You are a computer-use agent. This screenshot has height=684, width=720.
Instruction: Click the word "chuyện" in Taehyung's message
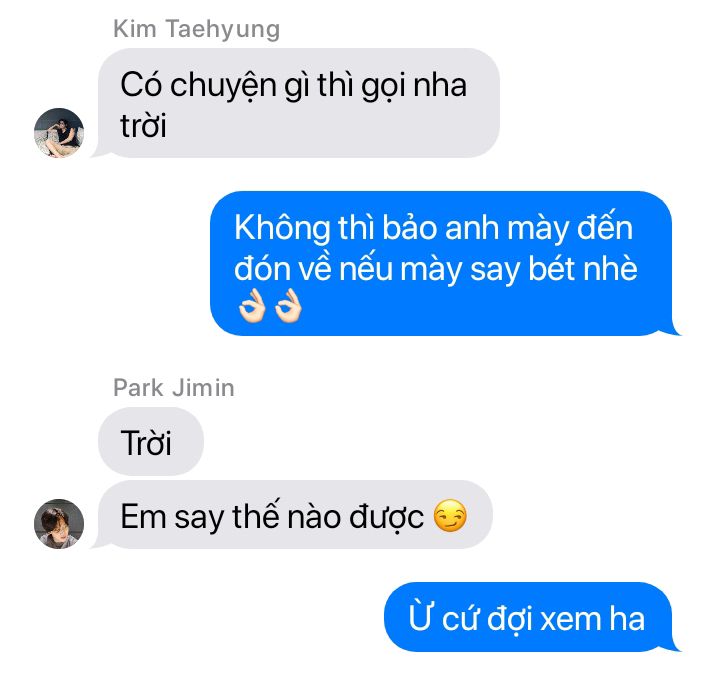click(x=223, y=86)
